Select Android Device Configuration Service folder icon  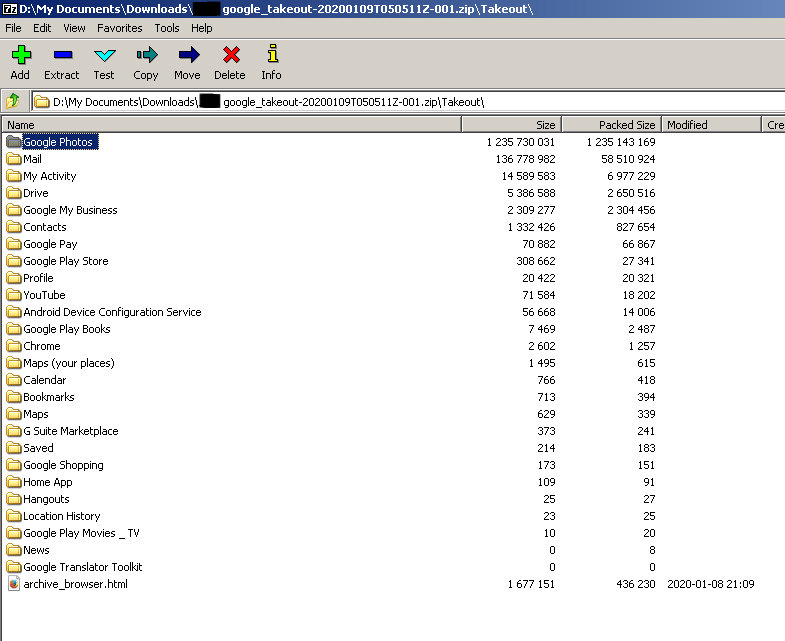tap(14, 312)
